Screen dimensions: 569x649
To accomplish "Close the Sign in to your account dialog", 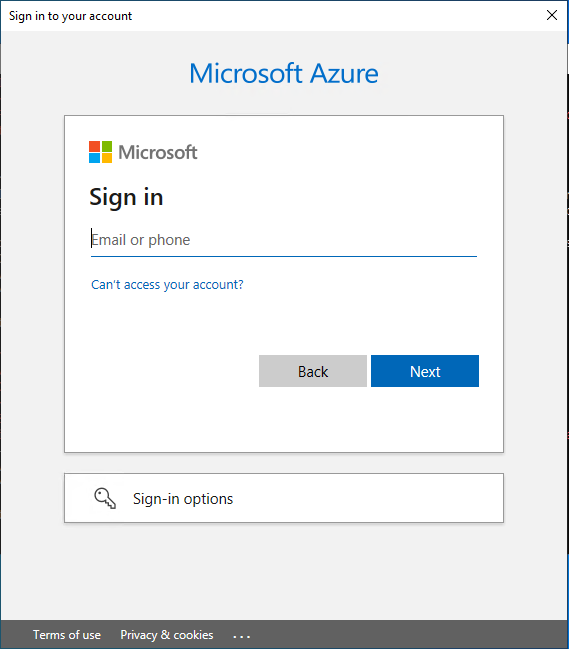I will [552, 15].
